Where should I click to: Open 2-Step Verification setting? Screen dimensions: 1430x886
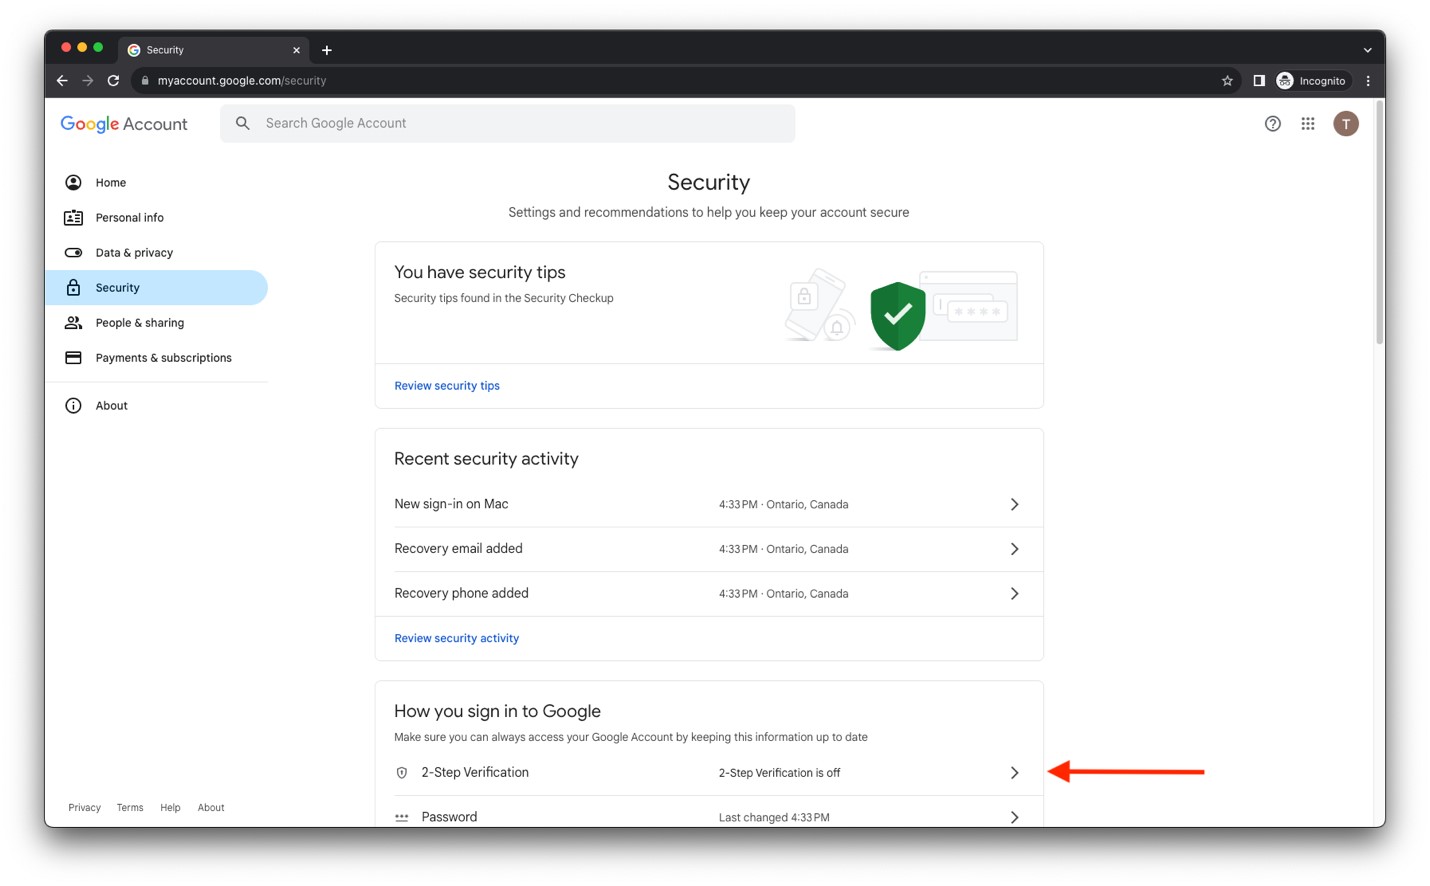[x=709, y=773]
